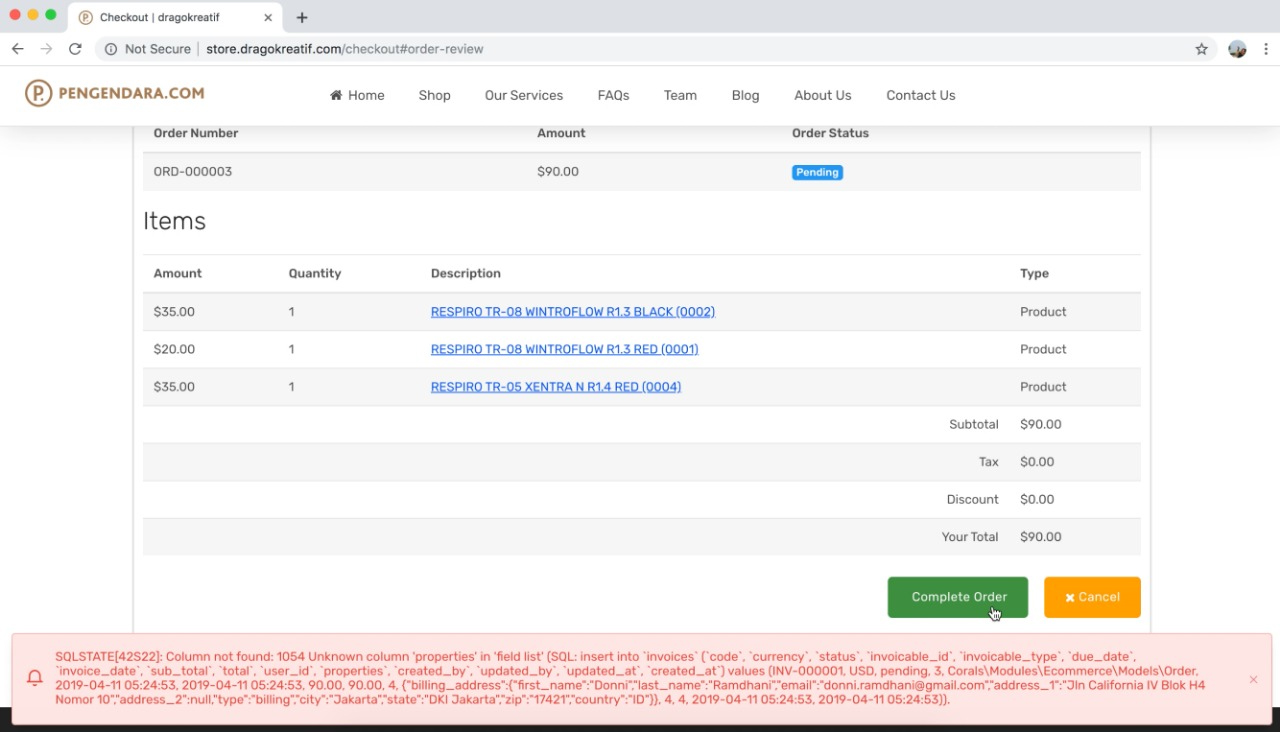This screenshot has height=732, width=1280.
Task: Click the orange Cancel button
Action: (1091, 597)
